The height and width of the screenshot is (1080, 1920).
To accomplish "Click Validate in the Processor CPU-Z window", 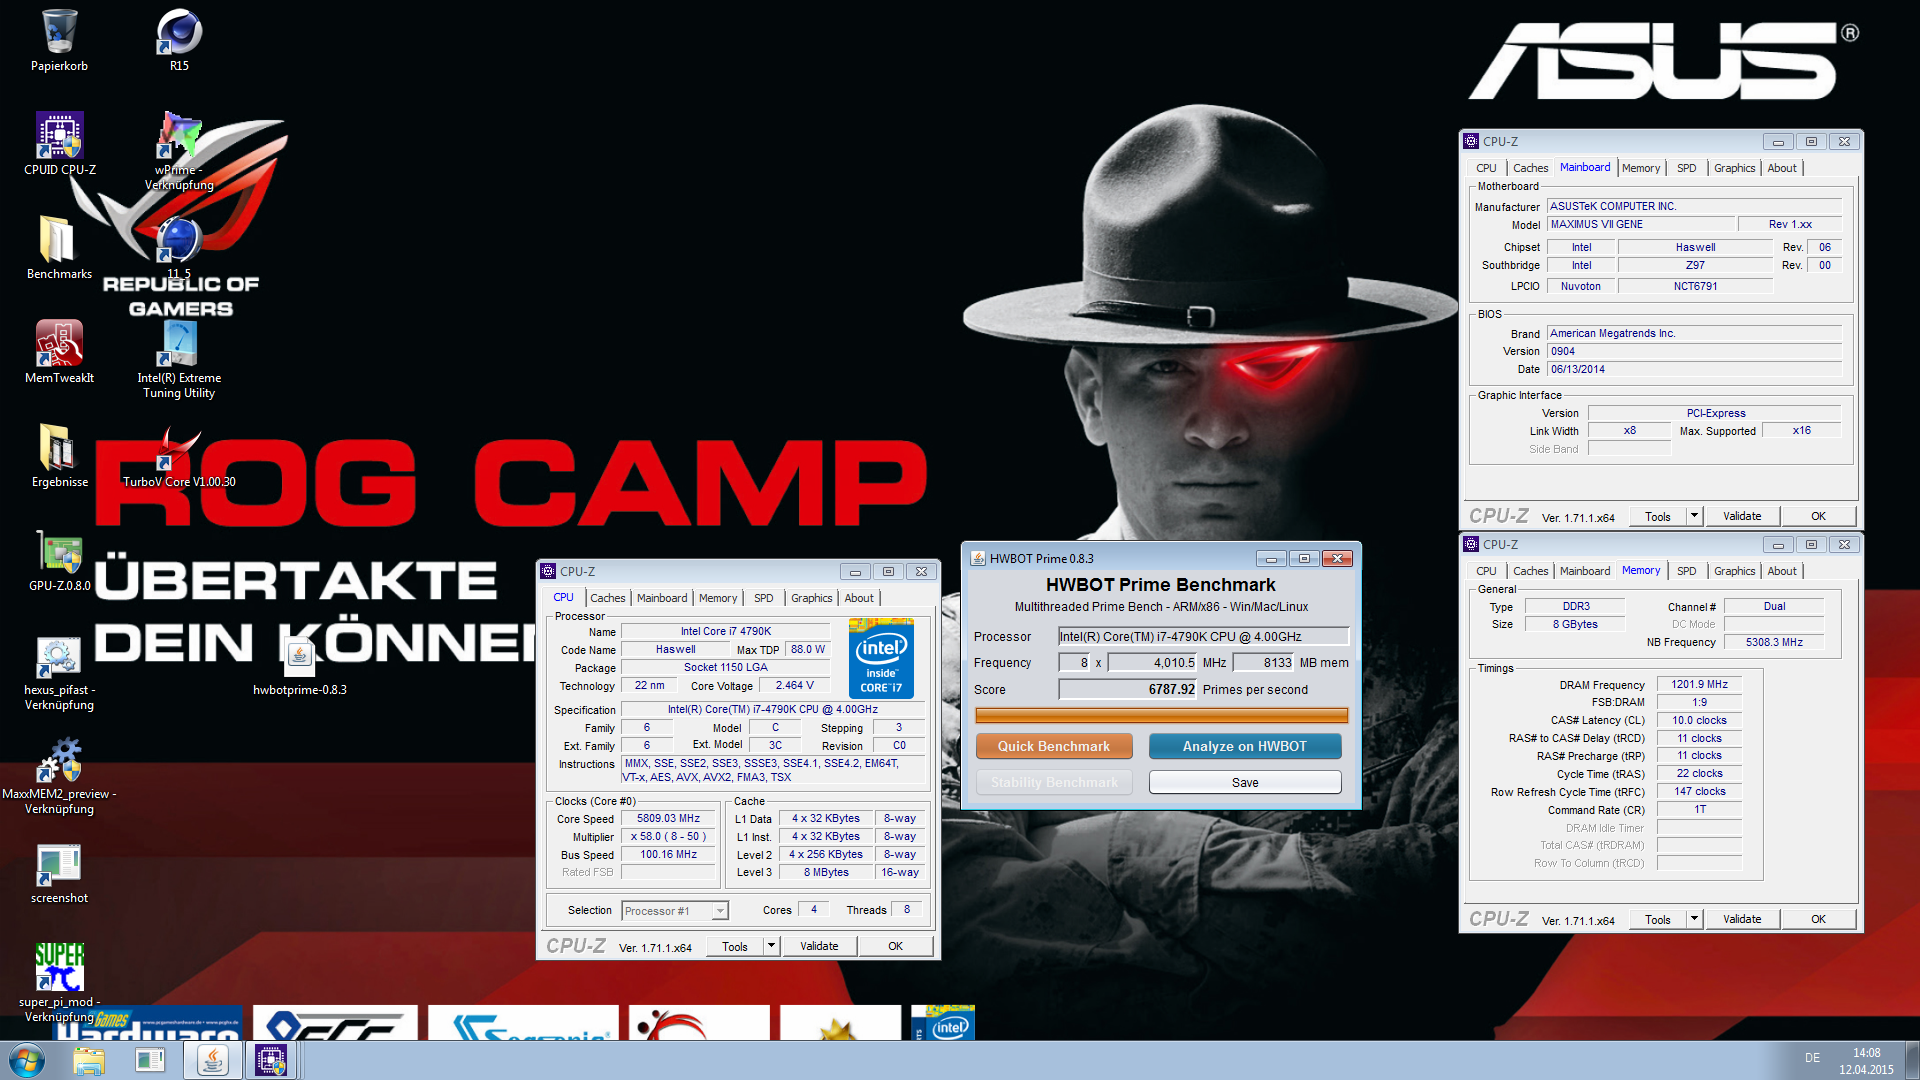I will (x=819, y=946).
